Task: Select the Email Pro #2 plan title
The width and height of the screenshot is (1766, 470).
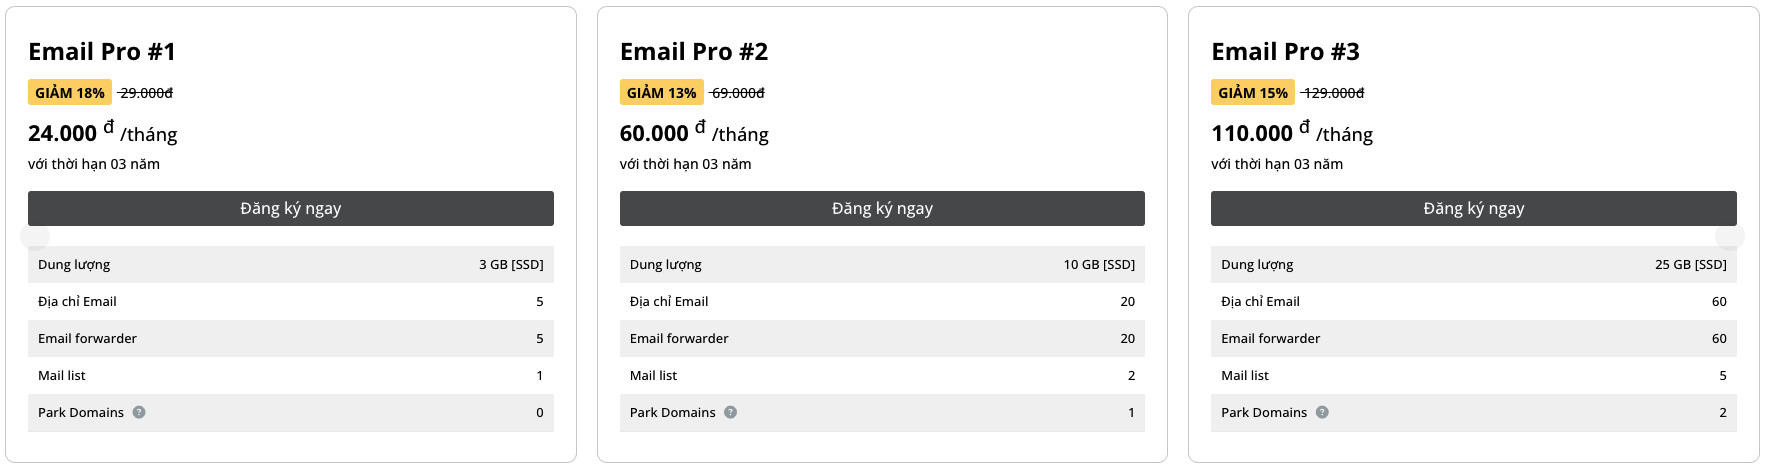Action: [694, 52]
